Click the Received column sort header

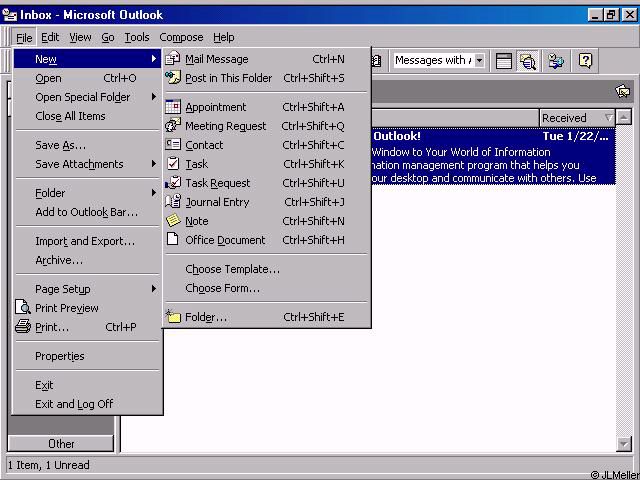click(x=577, y=118)
